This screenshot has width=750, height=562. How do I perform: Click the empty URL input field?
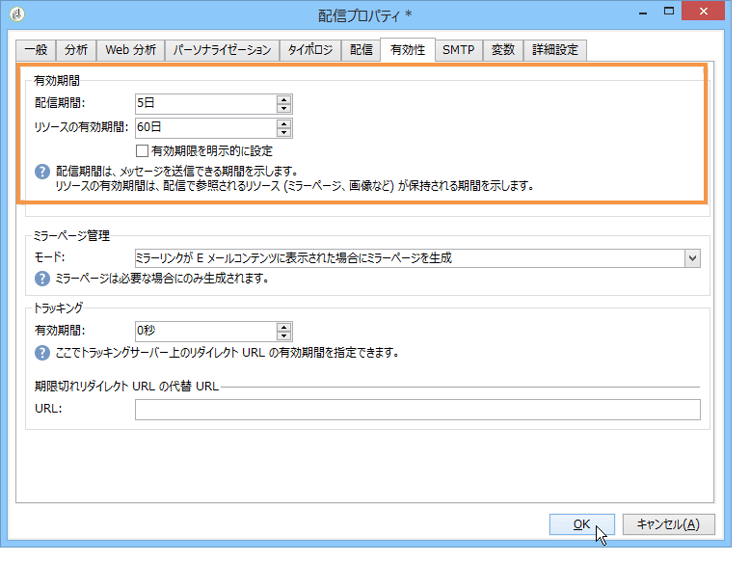tap(418, 410)
